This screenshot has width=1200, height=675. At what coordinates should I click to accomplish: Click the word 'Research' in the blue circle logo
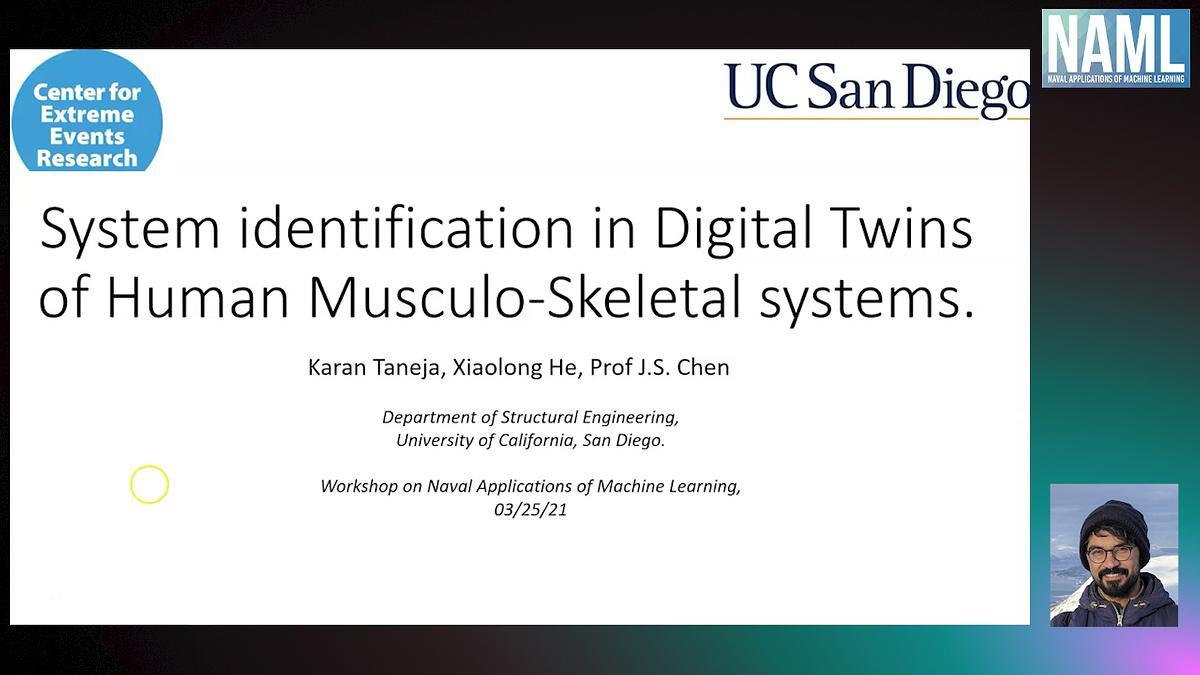[x=87, y=158]
